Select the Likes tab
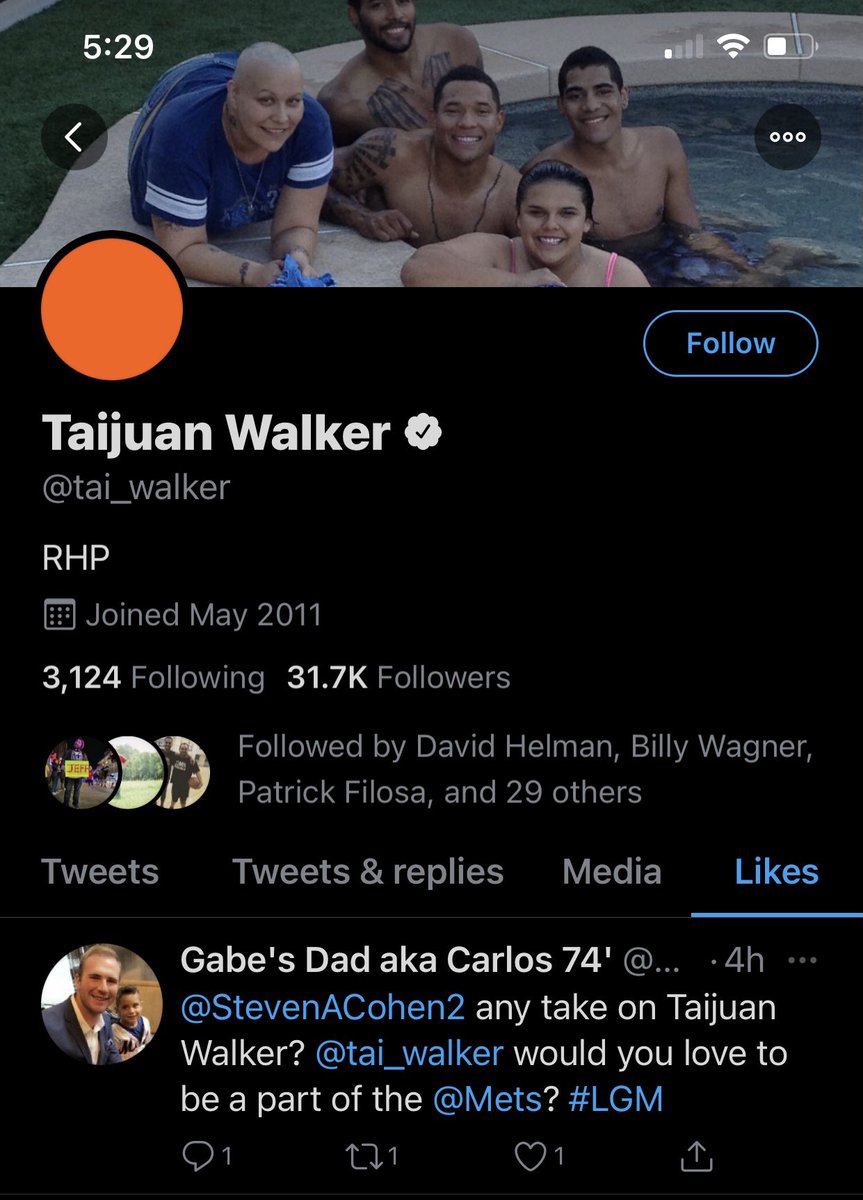Image resolution: width=863 pixels, height=1200 pixels. click(x=776, y=871)
